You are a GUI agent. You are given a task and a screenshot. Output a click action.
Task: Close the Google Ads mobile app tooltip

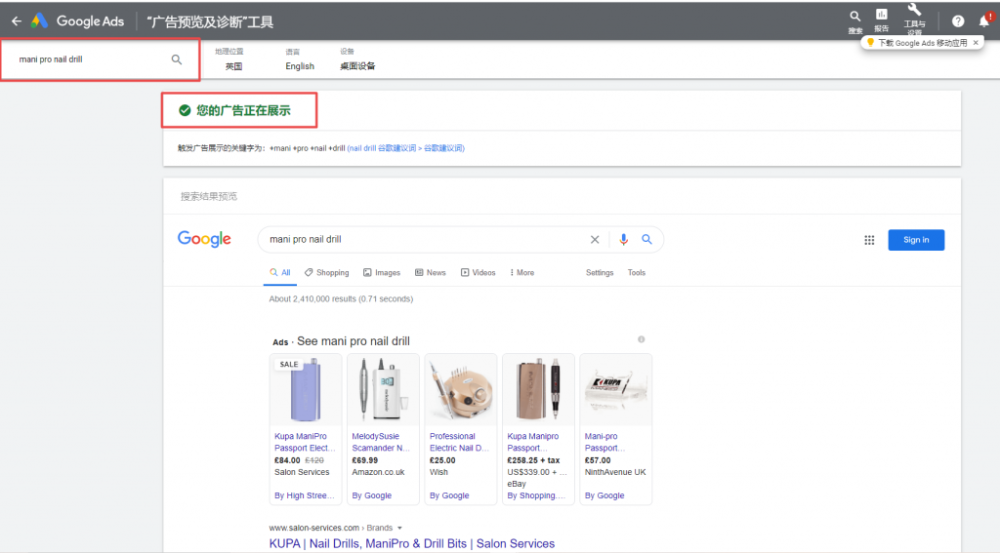tap(976, 43)
